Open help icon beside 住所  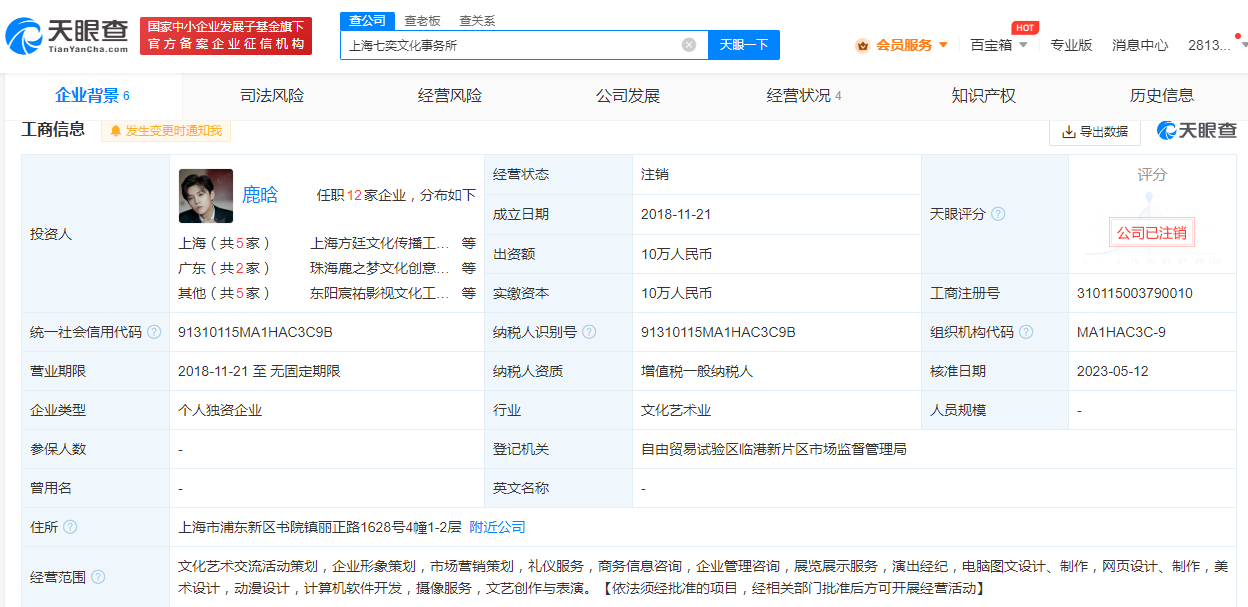tap(70, 527)
